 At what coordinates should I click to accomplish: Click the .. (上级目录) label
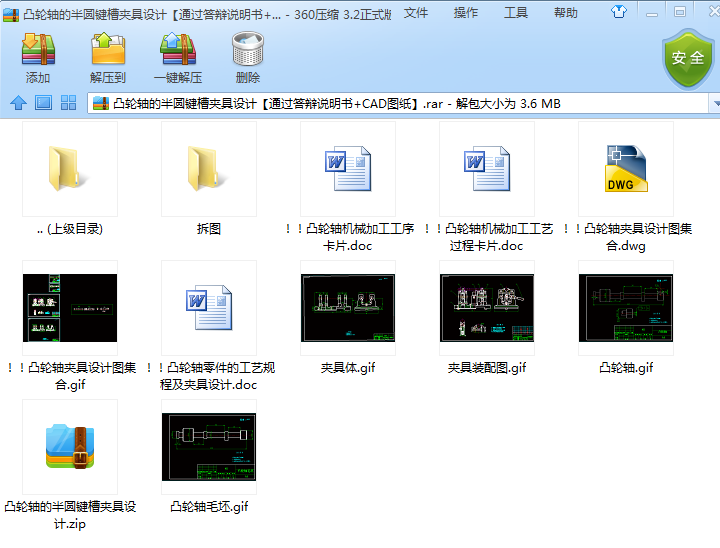pyautogui.click(x=70, y=229)
